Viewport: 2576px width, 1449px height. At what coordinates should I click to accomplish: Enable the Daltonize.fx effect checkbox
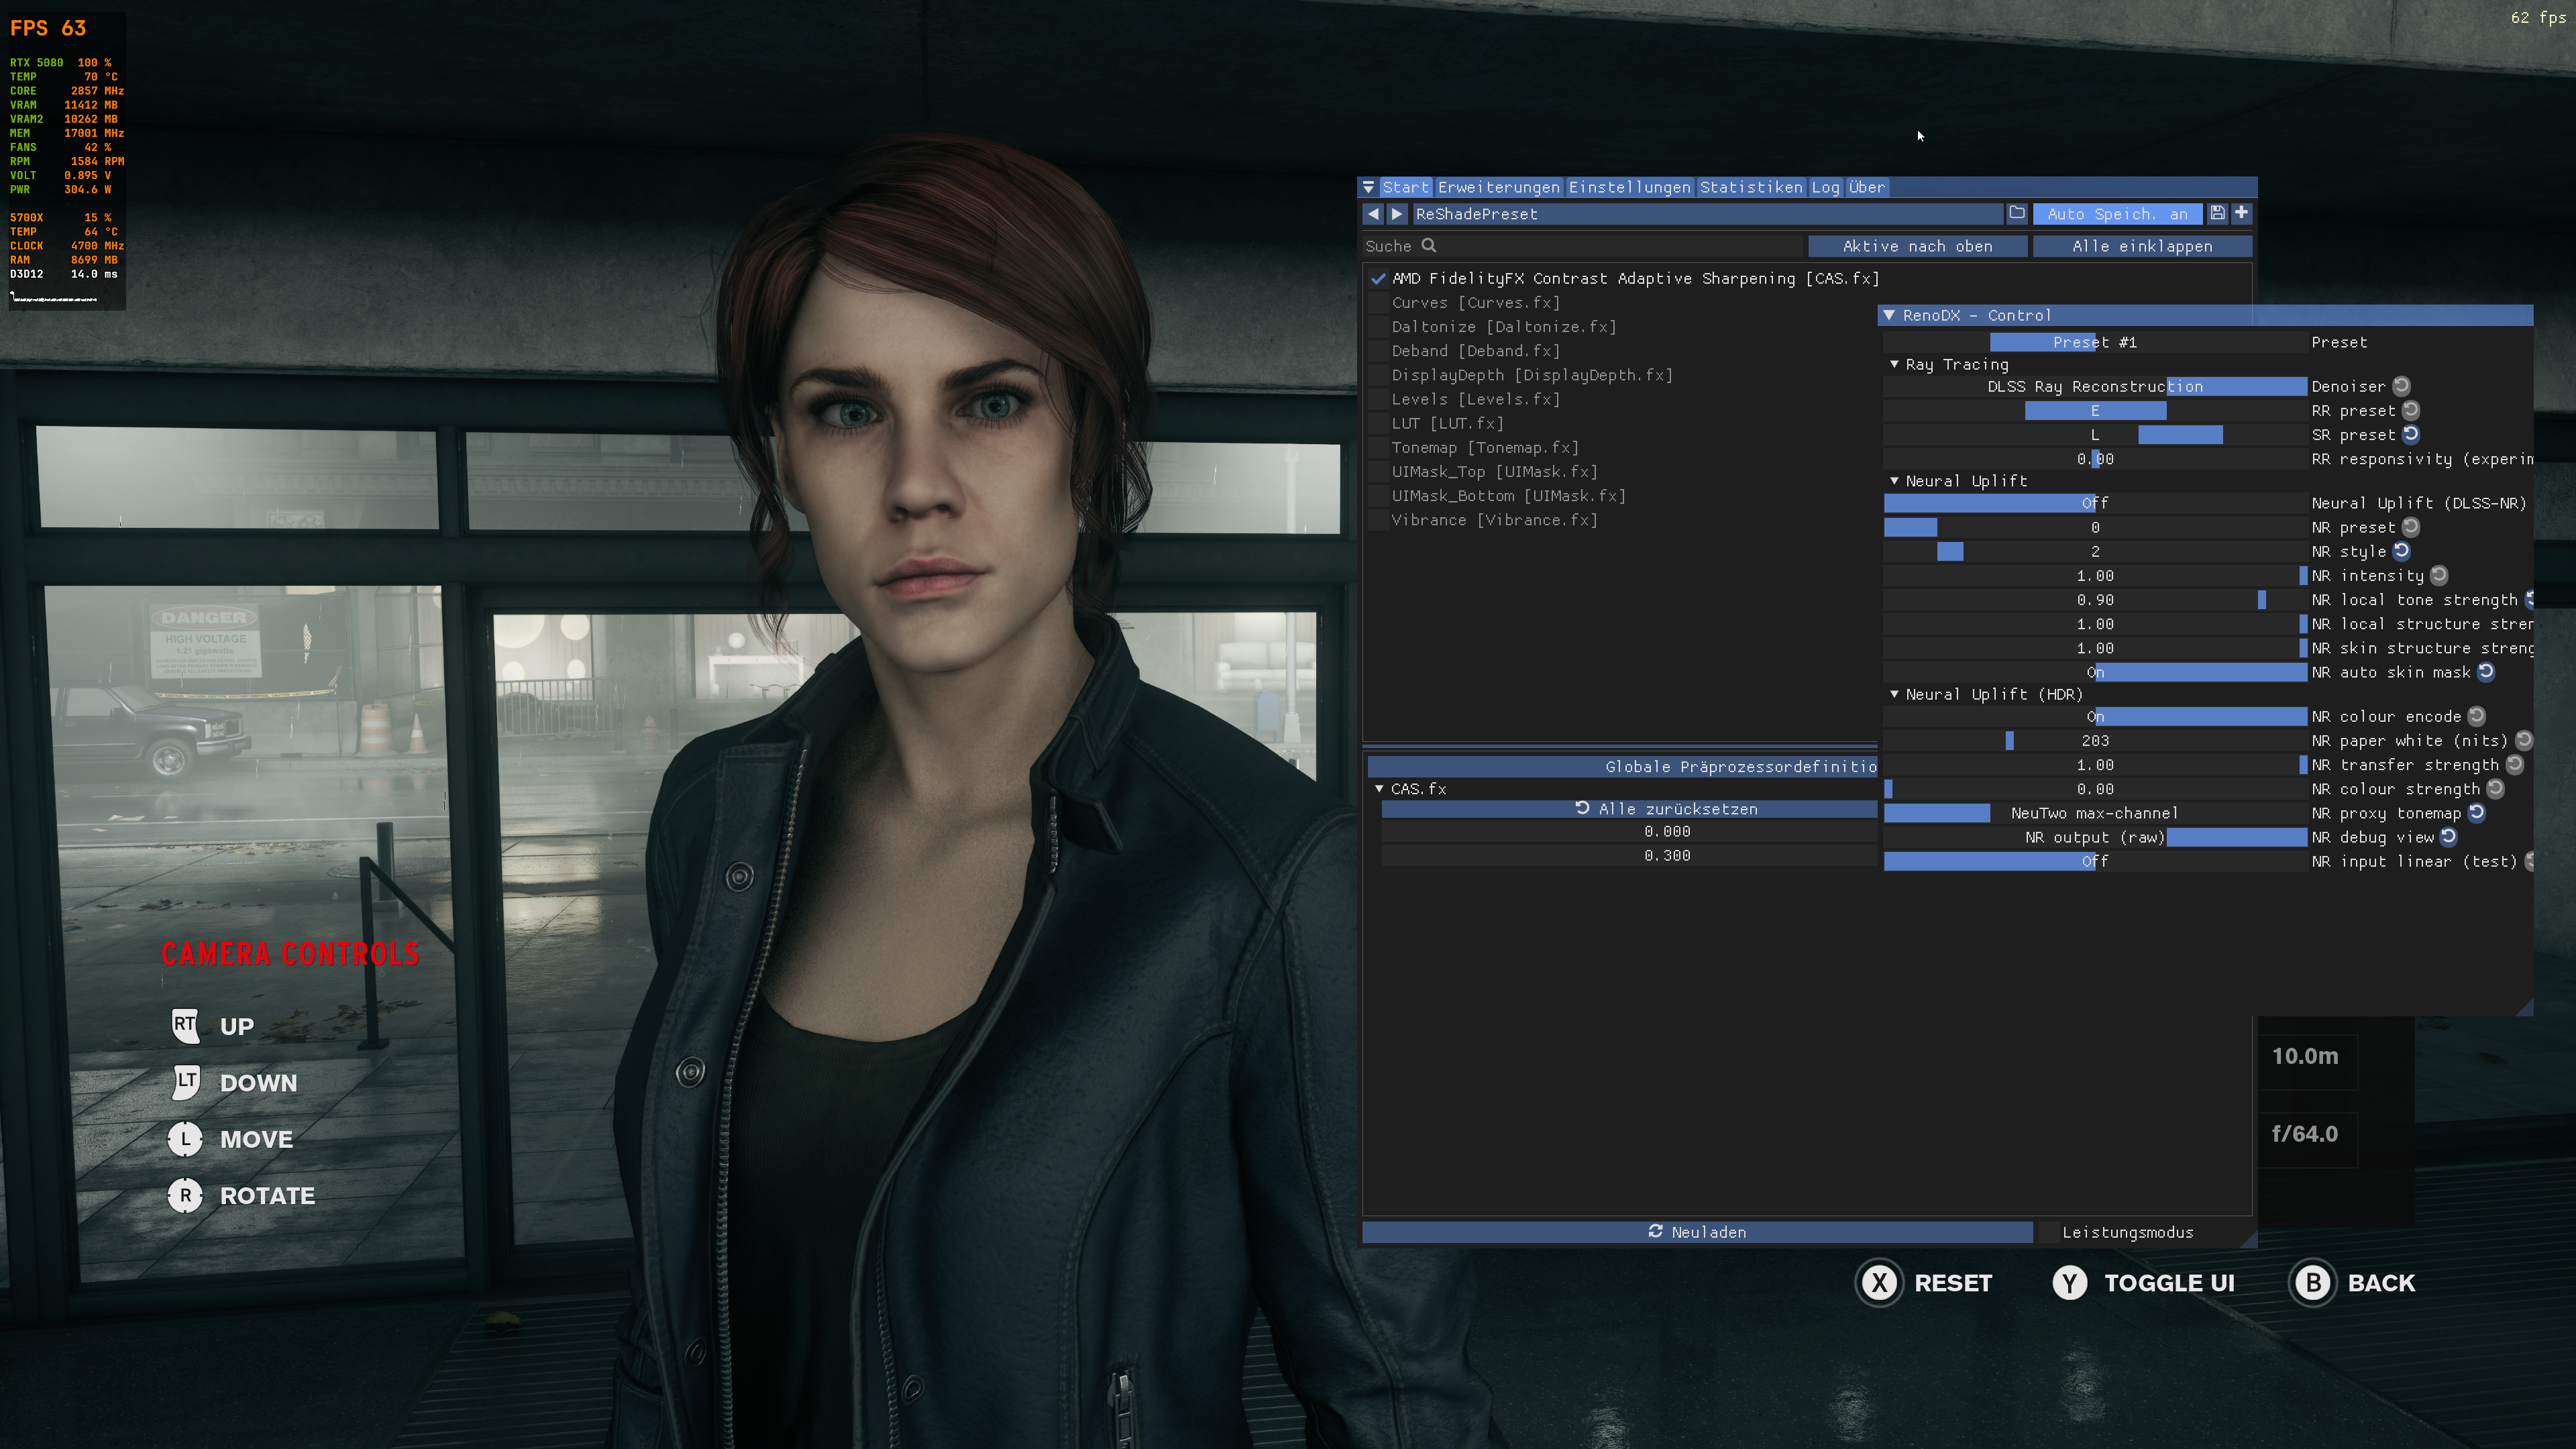pos(1377,327)
